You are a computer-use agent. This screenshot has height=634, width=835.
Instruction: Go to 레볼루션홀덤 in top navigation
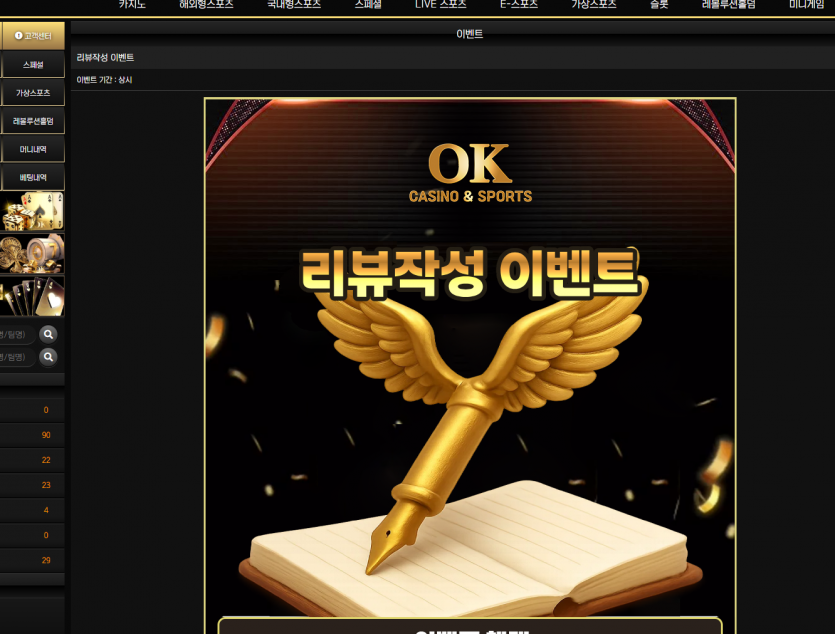pos(728,4)
